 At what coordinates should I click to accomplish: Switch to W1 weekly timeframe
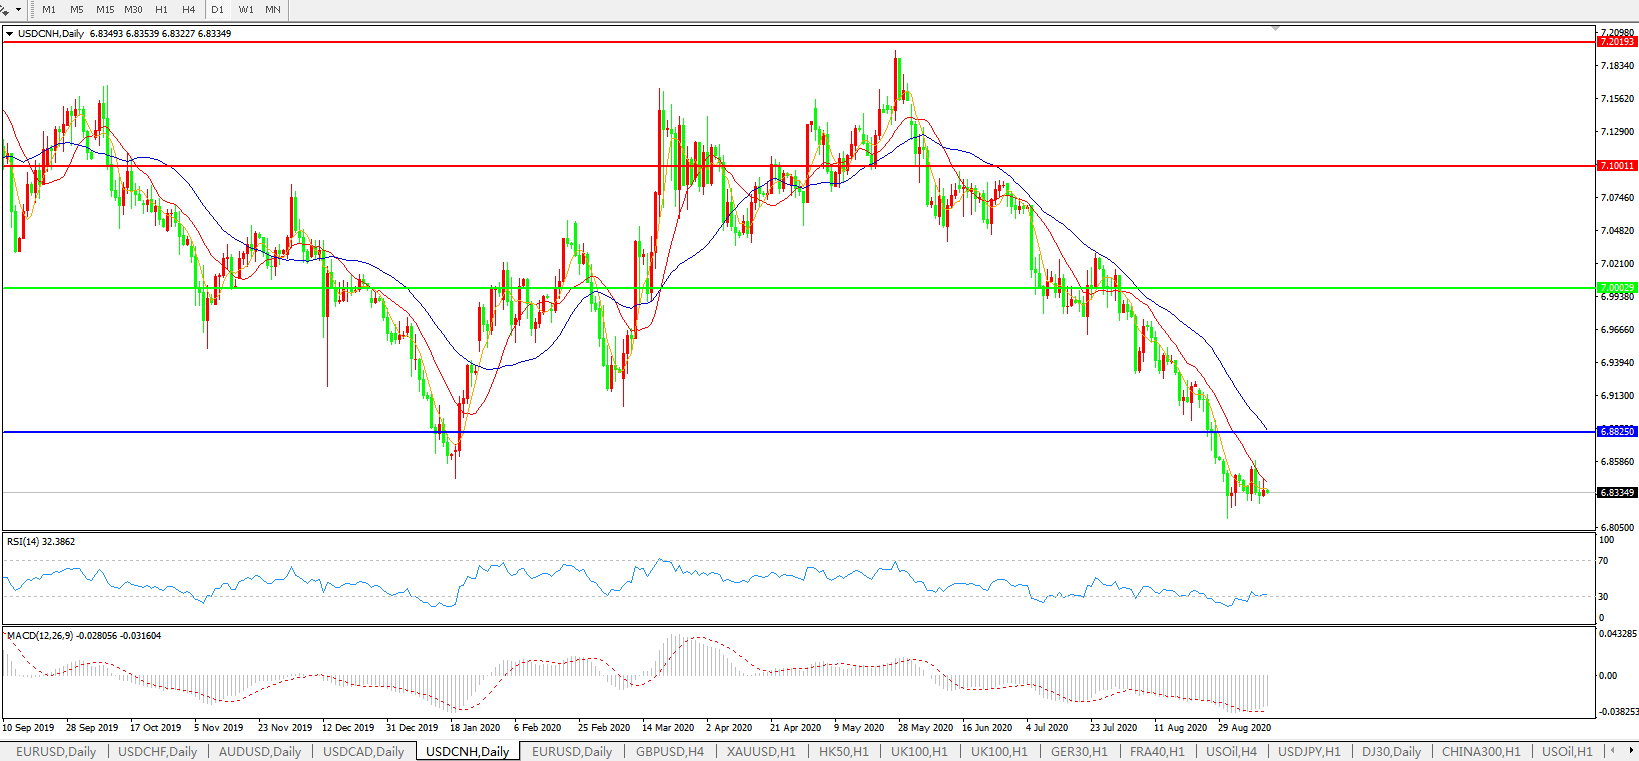pyautogui.click(x=246, y=9)
